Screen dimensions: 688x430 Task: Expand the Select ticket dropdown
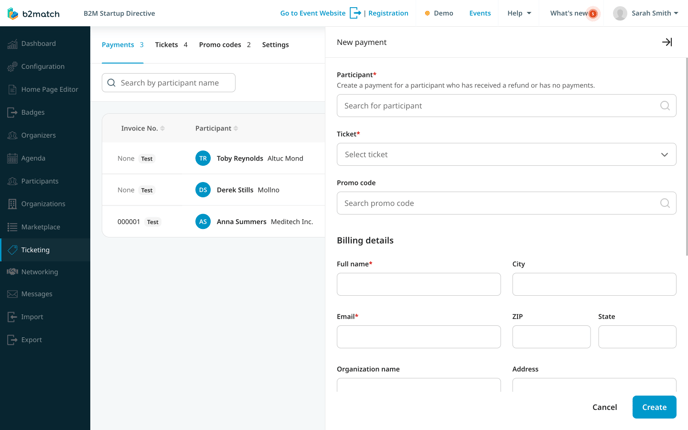coord(506,154)
